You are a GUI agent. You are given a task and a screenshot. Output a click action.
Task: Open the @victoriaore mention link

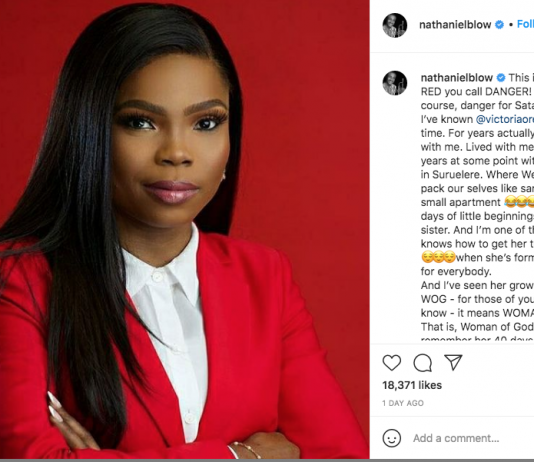point(505,119)
